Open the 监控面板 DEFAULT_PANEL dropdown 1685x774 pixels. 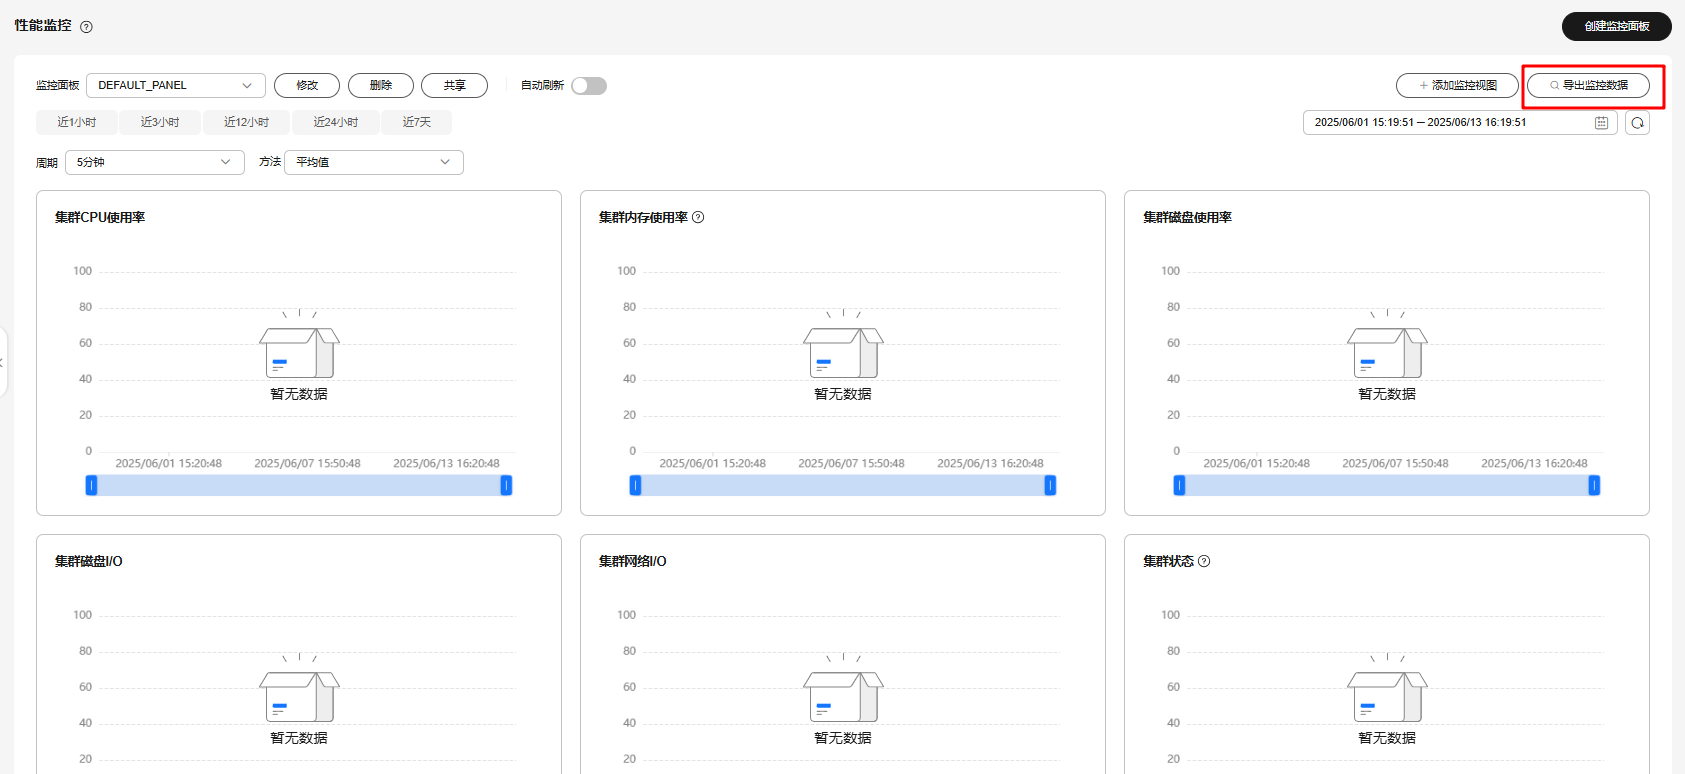[x=176, y=86]
